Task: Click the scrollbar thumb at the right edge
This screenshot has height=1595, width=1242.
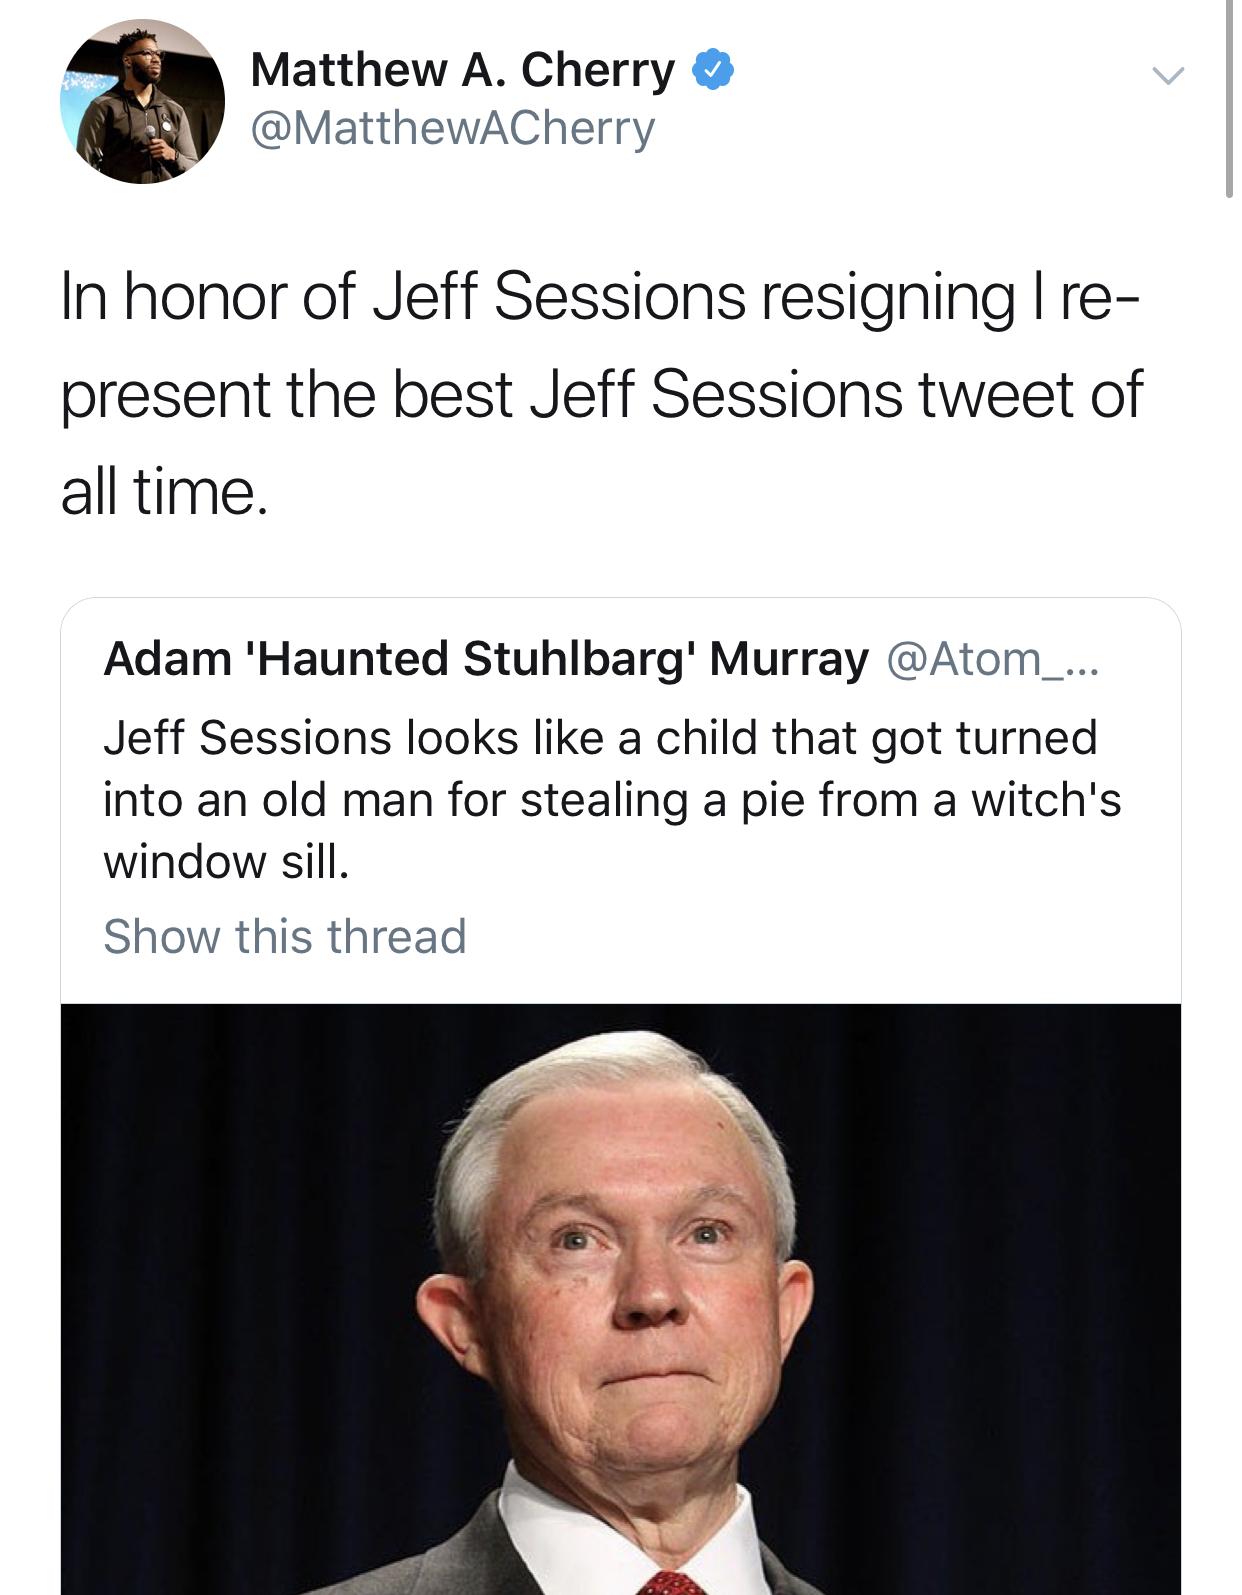Action: 1229,100
